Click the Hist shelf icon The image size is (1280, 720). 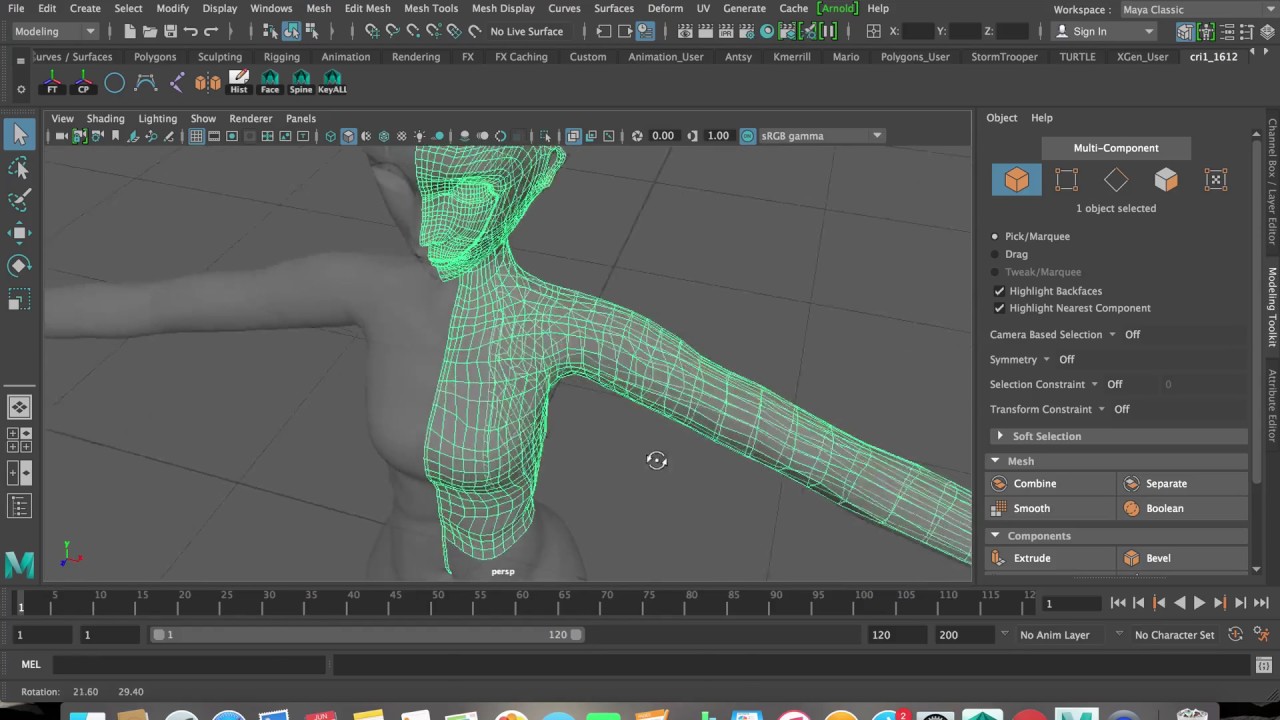coord(238,82)
